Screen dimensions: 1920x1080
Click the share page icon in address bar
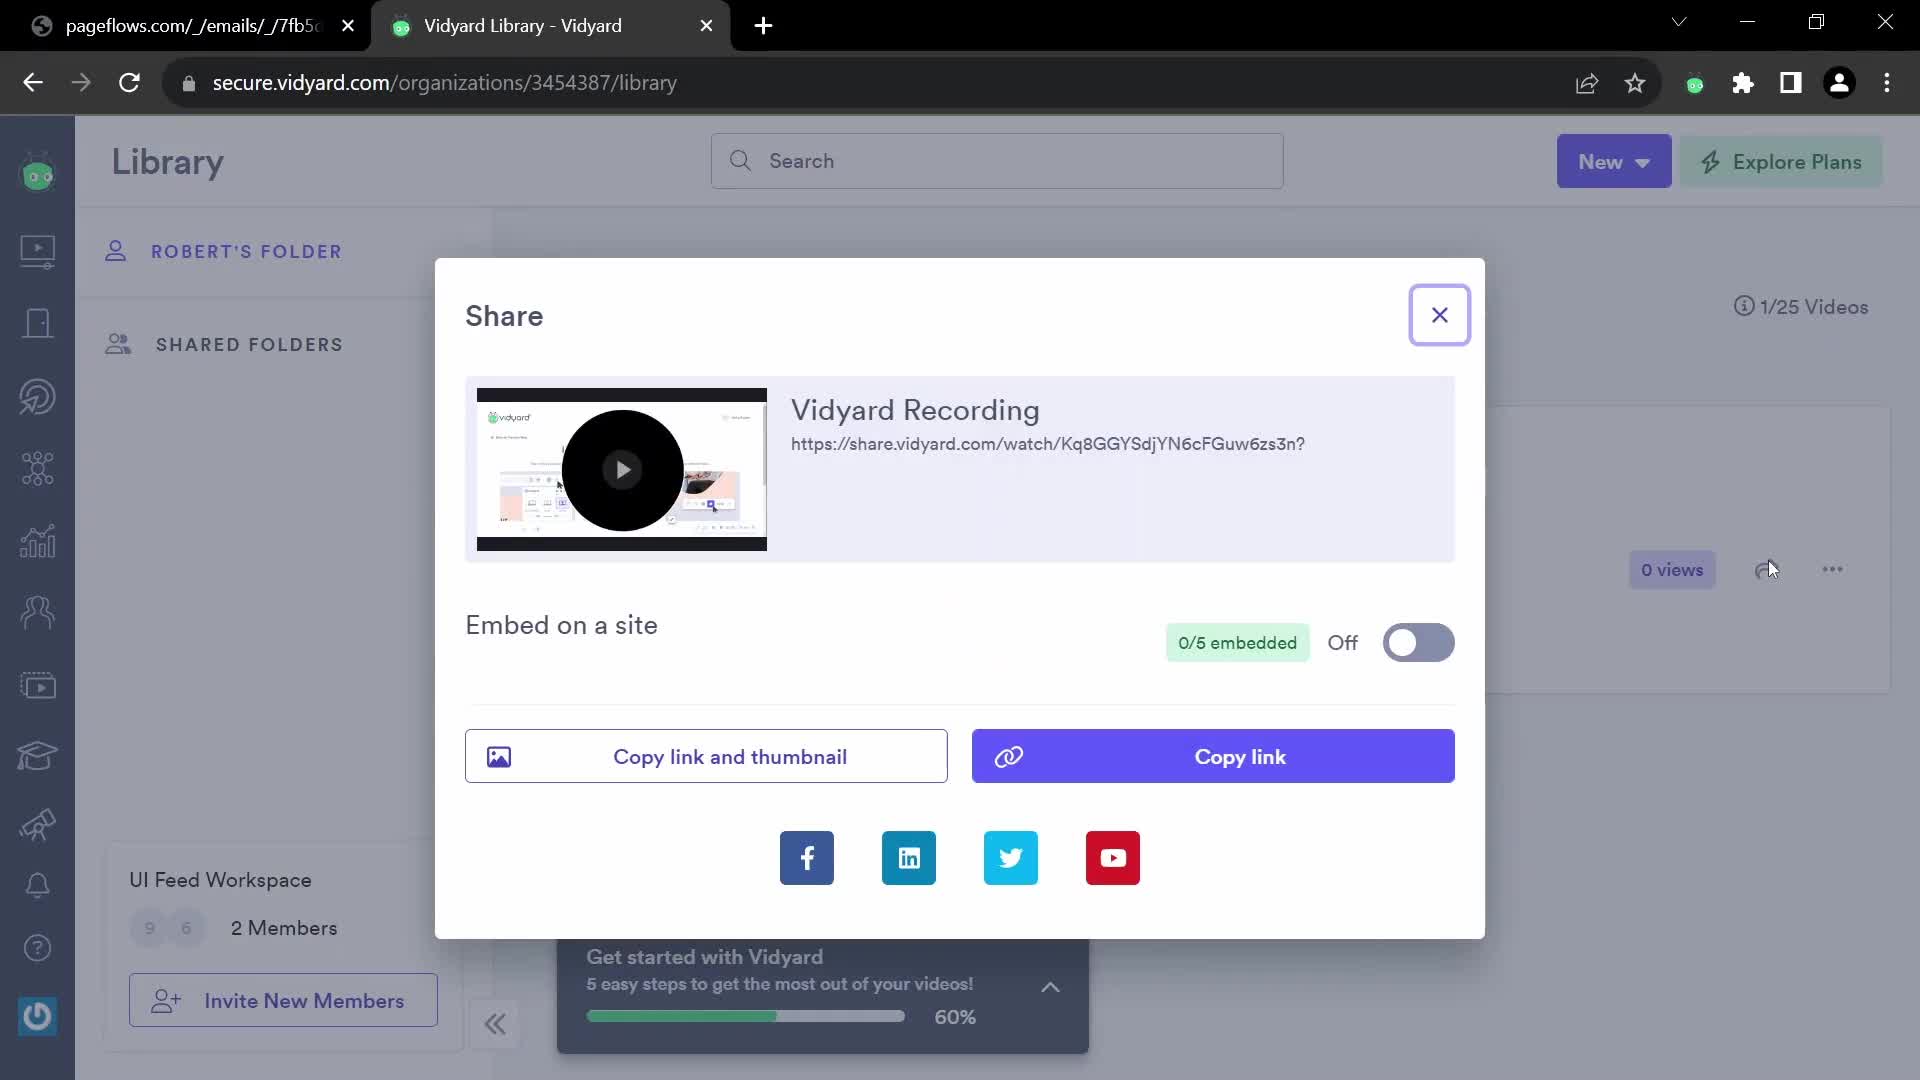tap(1587, 83)
